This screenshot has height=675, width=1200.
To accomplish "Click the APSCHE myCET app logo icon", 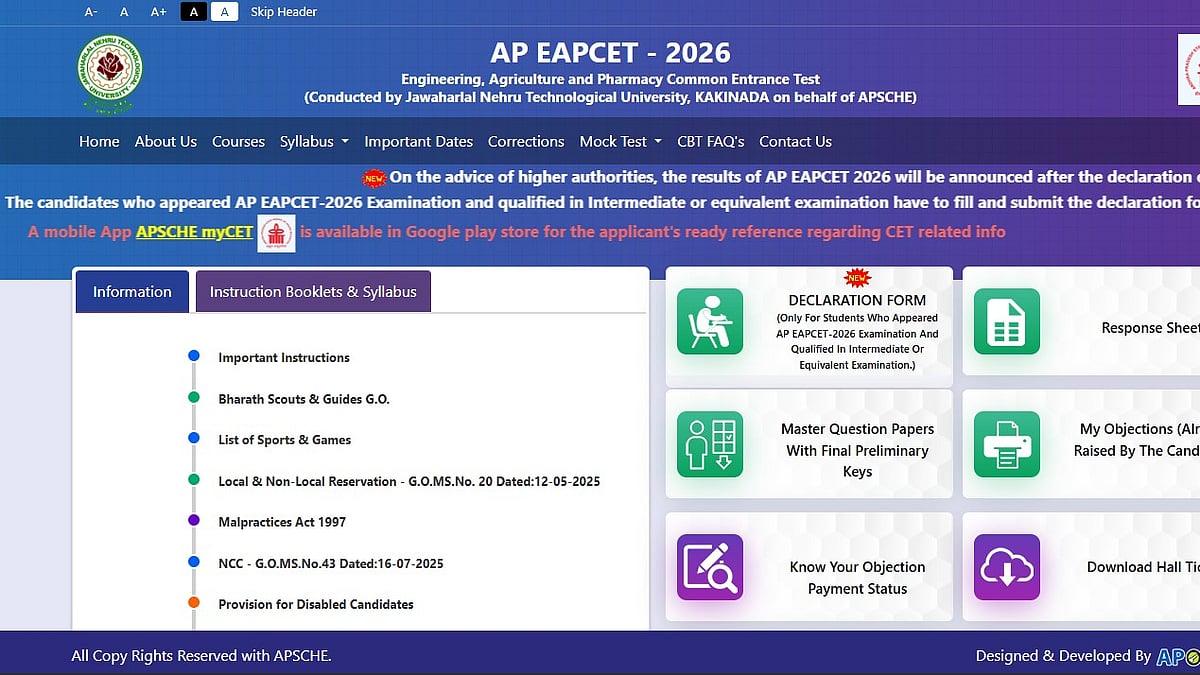I will coord(276,233).
